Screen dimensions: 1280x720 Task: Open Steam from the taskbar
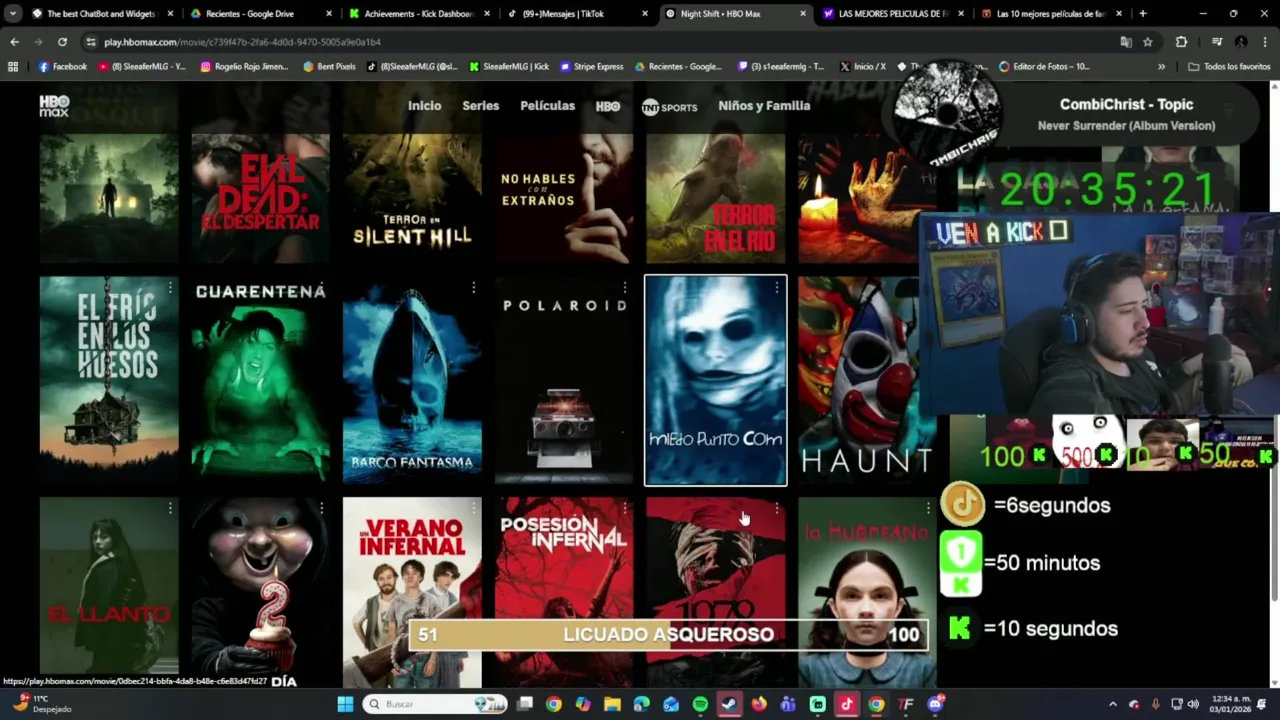coord(729,704)
